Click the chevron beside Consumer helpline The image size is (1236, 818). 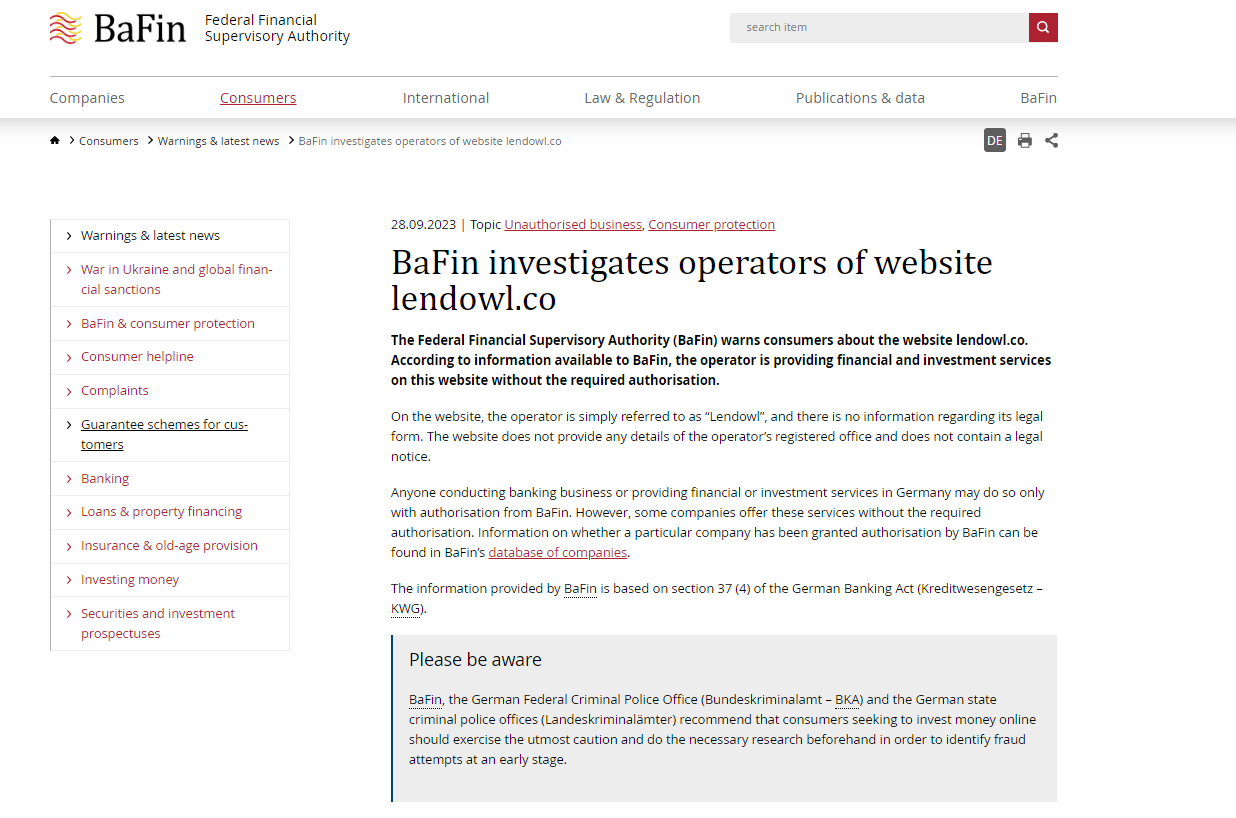tap(69, 357)
